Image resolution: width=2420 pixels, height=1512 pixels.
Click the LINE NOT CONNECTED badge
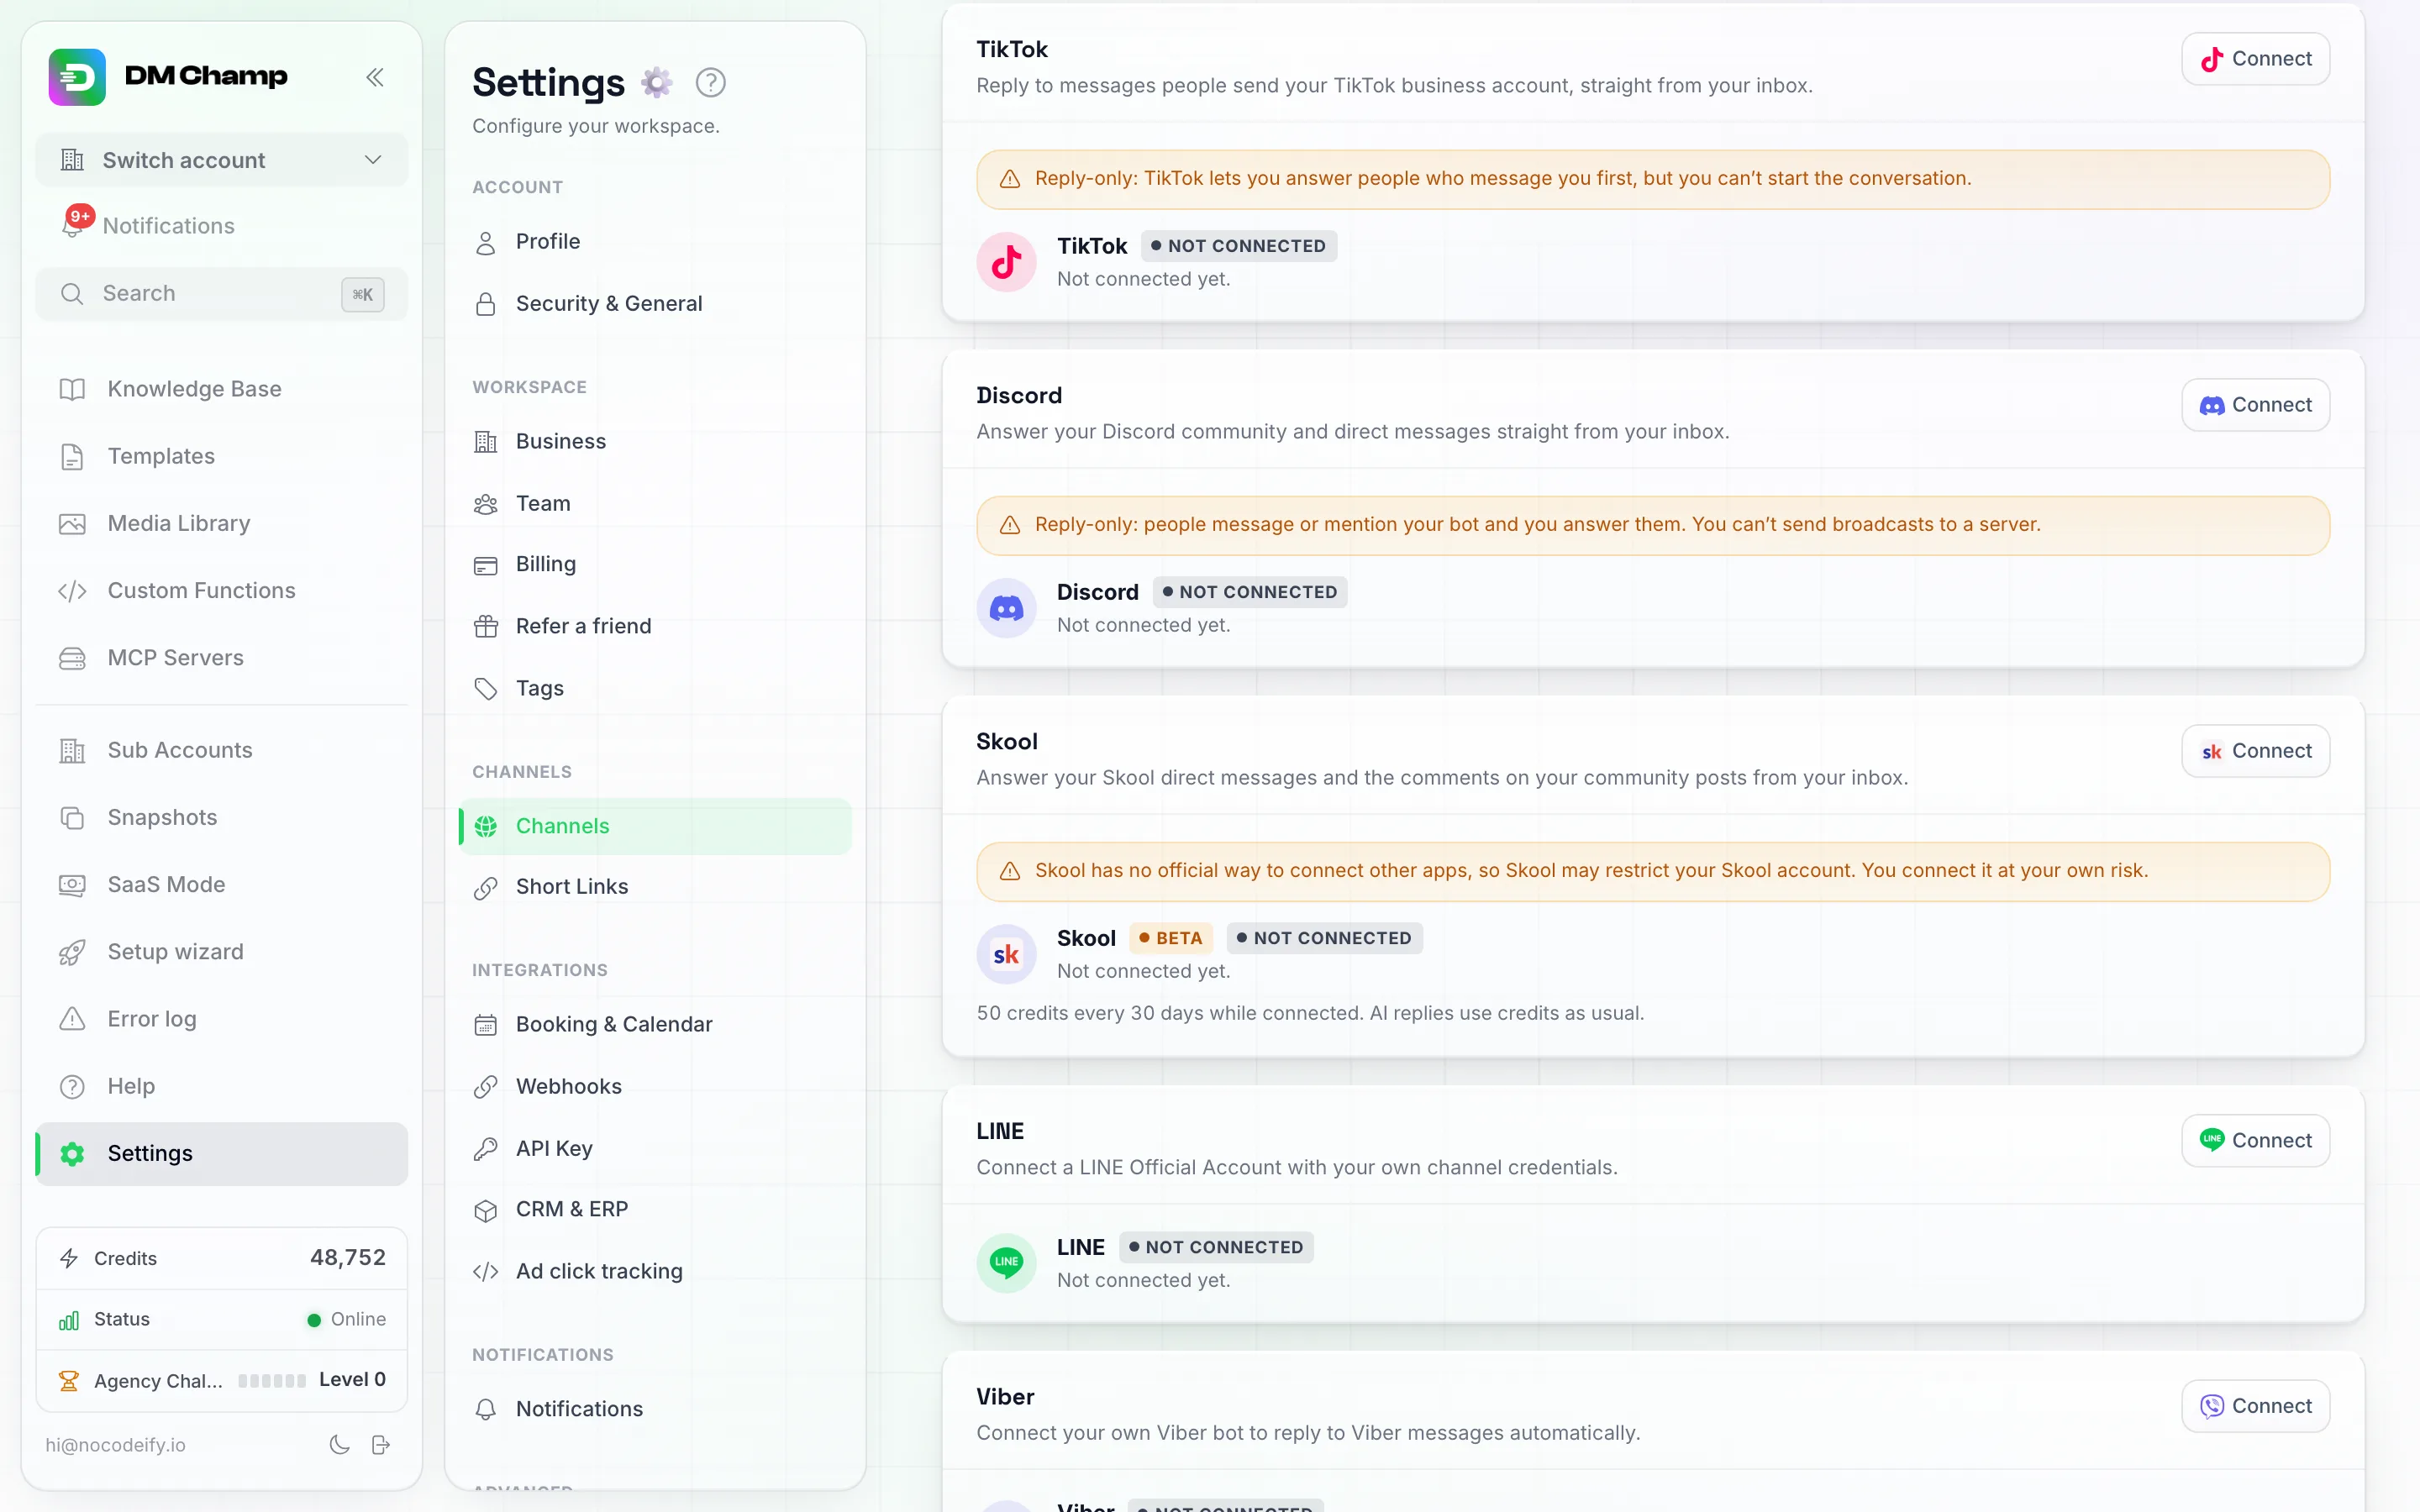pyautogui.click(x=1216, y=1247)
